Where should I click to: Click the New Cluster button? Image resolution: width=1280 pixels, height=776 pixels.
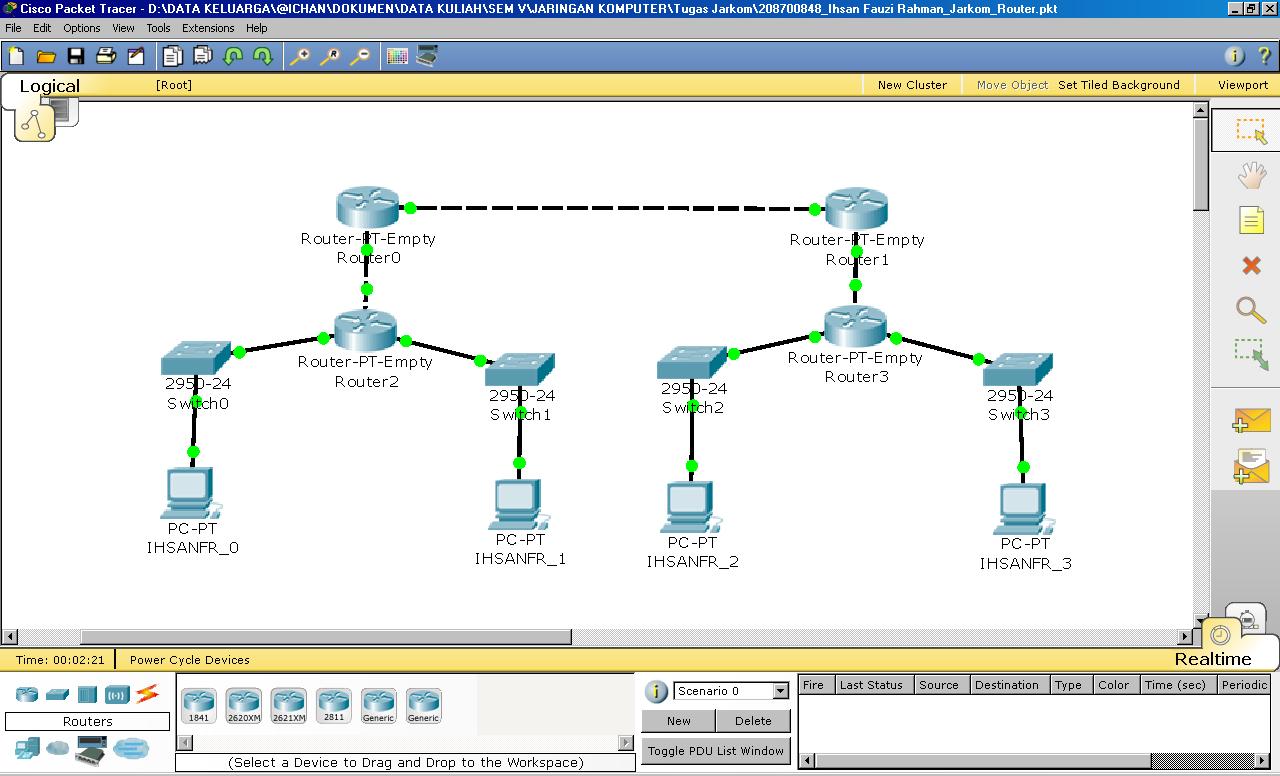tap(912, 85)
